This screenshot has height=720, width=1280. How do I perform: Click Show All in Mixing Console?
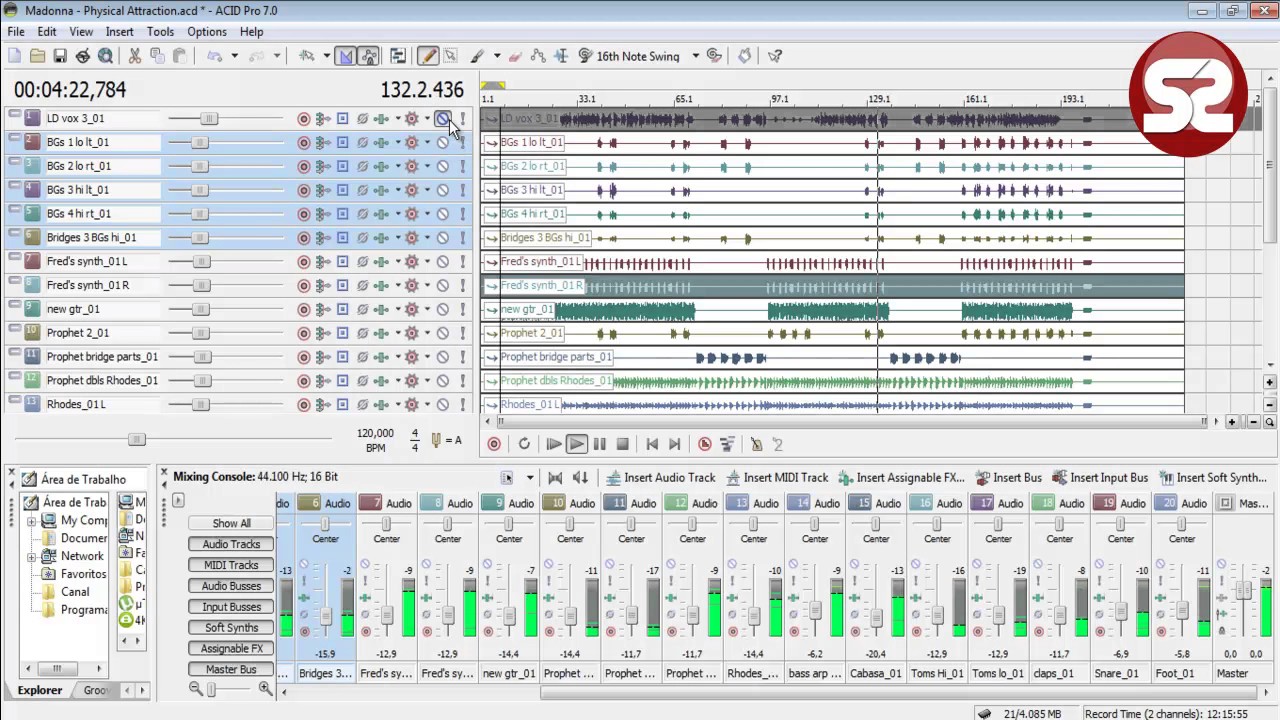pyautogui.click(x=231, y=523)
